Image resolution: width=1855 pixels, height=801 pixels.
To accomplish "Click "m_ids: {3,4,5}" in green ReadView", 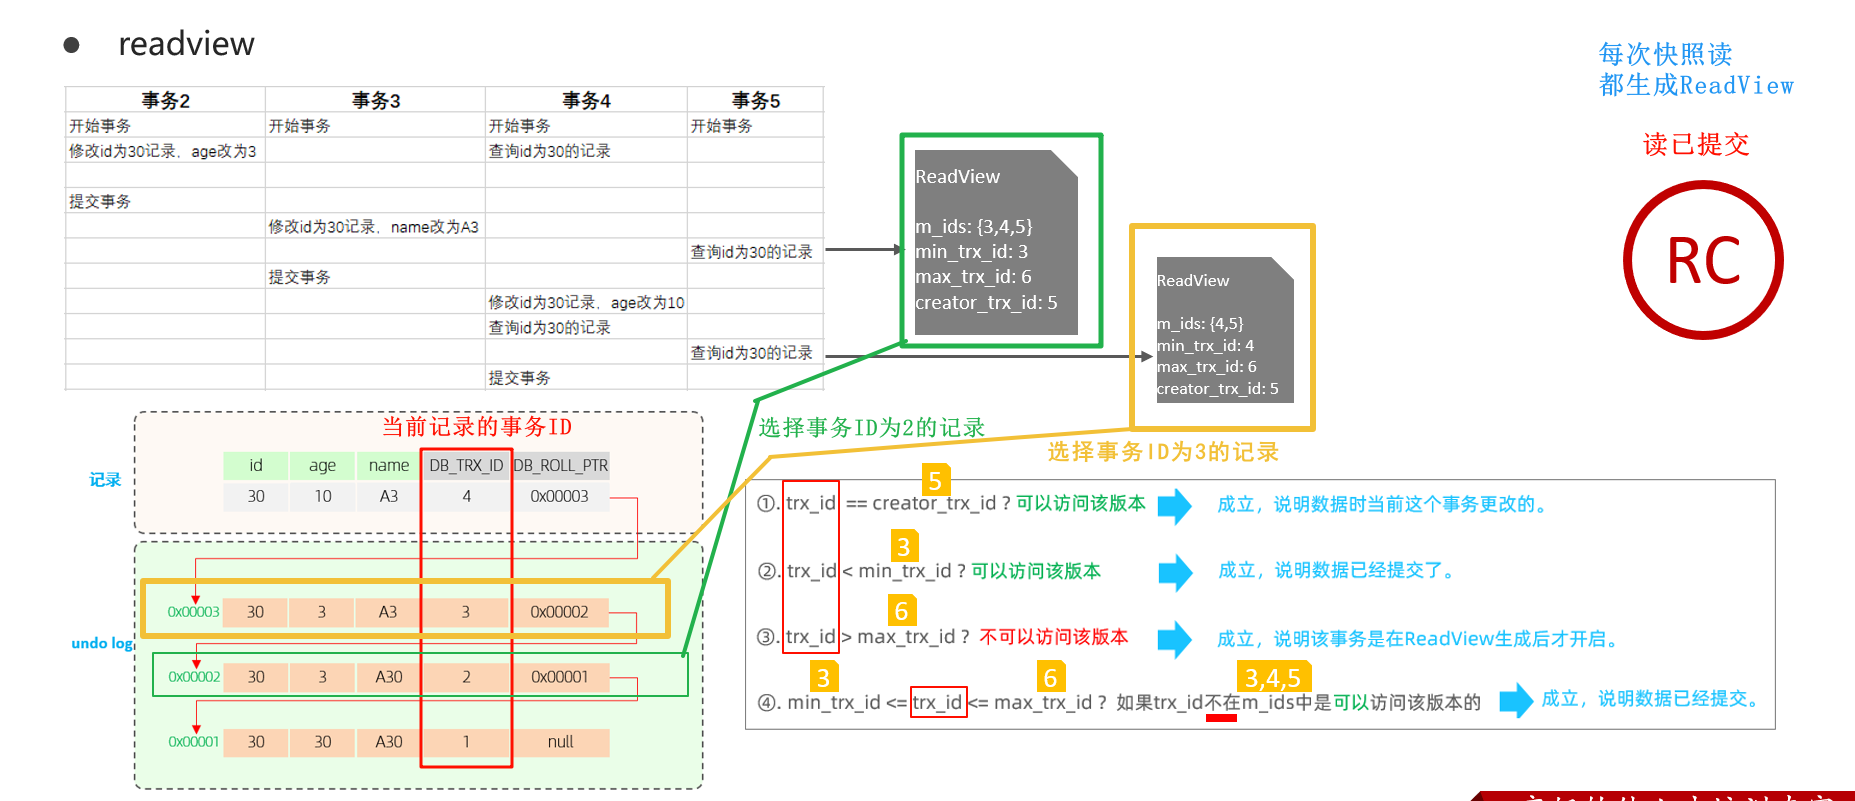I will tap(974, 227).
